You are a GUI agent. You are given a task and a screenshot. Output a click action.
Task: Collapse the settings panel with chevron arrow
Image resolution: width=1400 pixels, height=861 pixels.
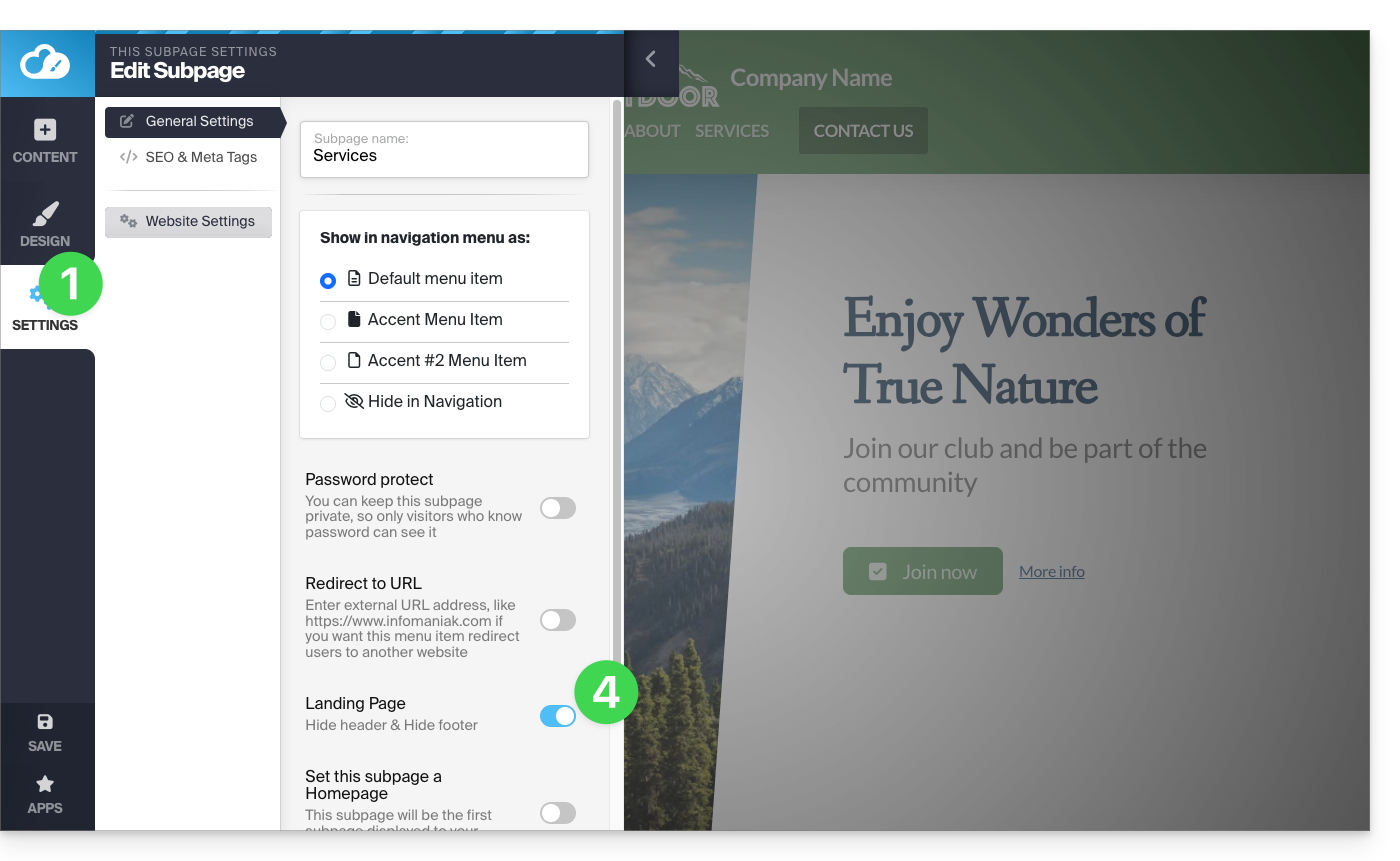coord(651,59)
